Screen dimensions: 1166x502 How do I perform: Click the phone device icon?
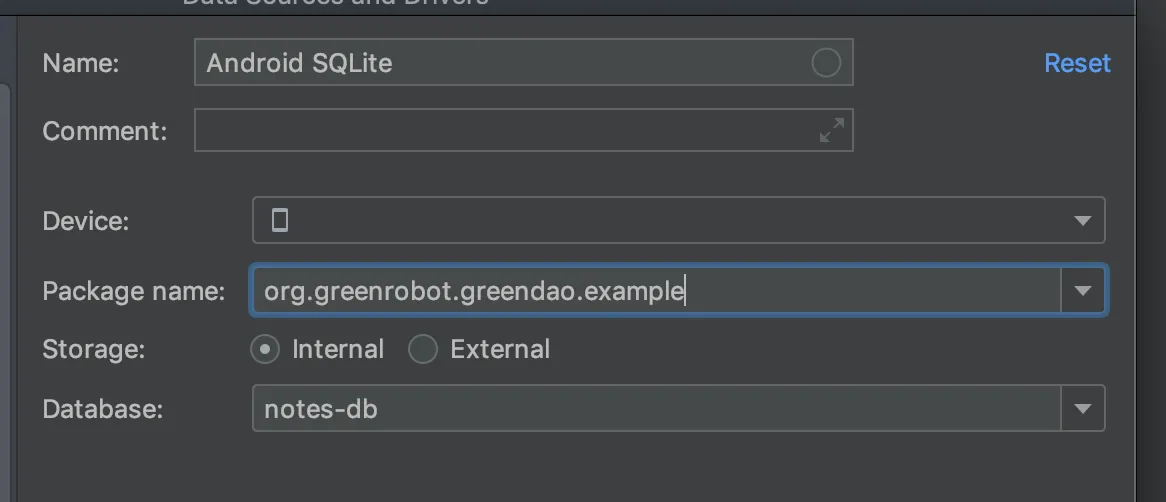point(280,220)
